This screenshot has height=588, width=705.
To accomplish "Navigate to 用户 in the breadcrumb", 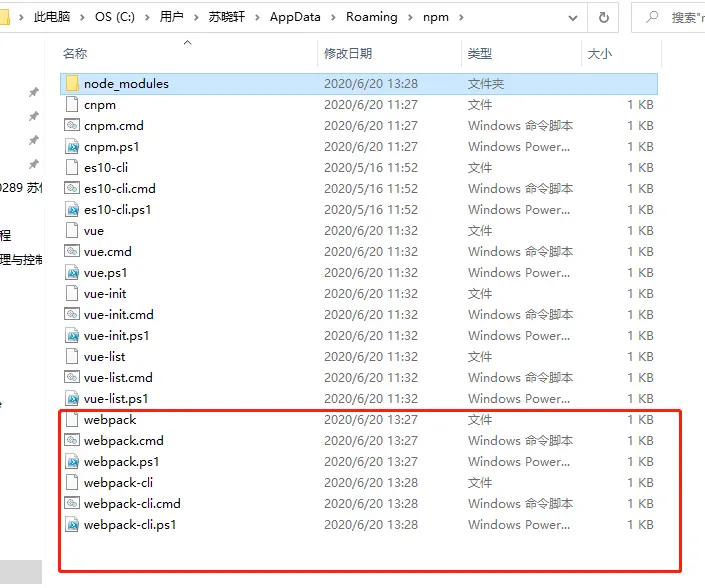I will [171, 17].
